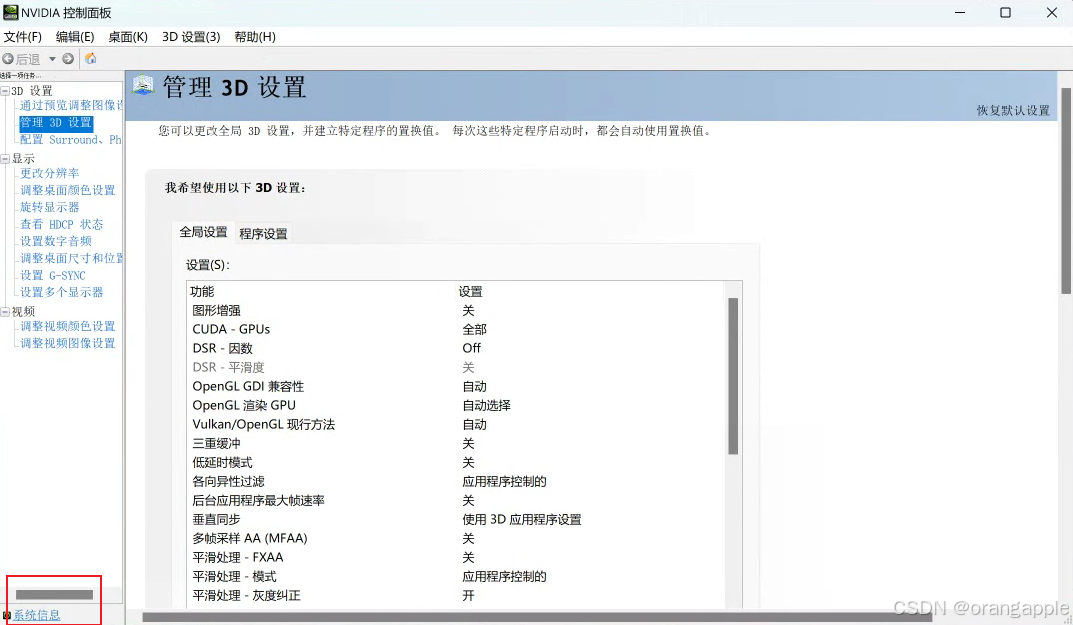Switch to the 程序设置 tab

tap(263, 233)
